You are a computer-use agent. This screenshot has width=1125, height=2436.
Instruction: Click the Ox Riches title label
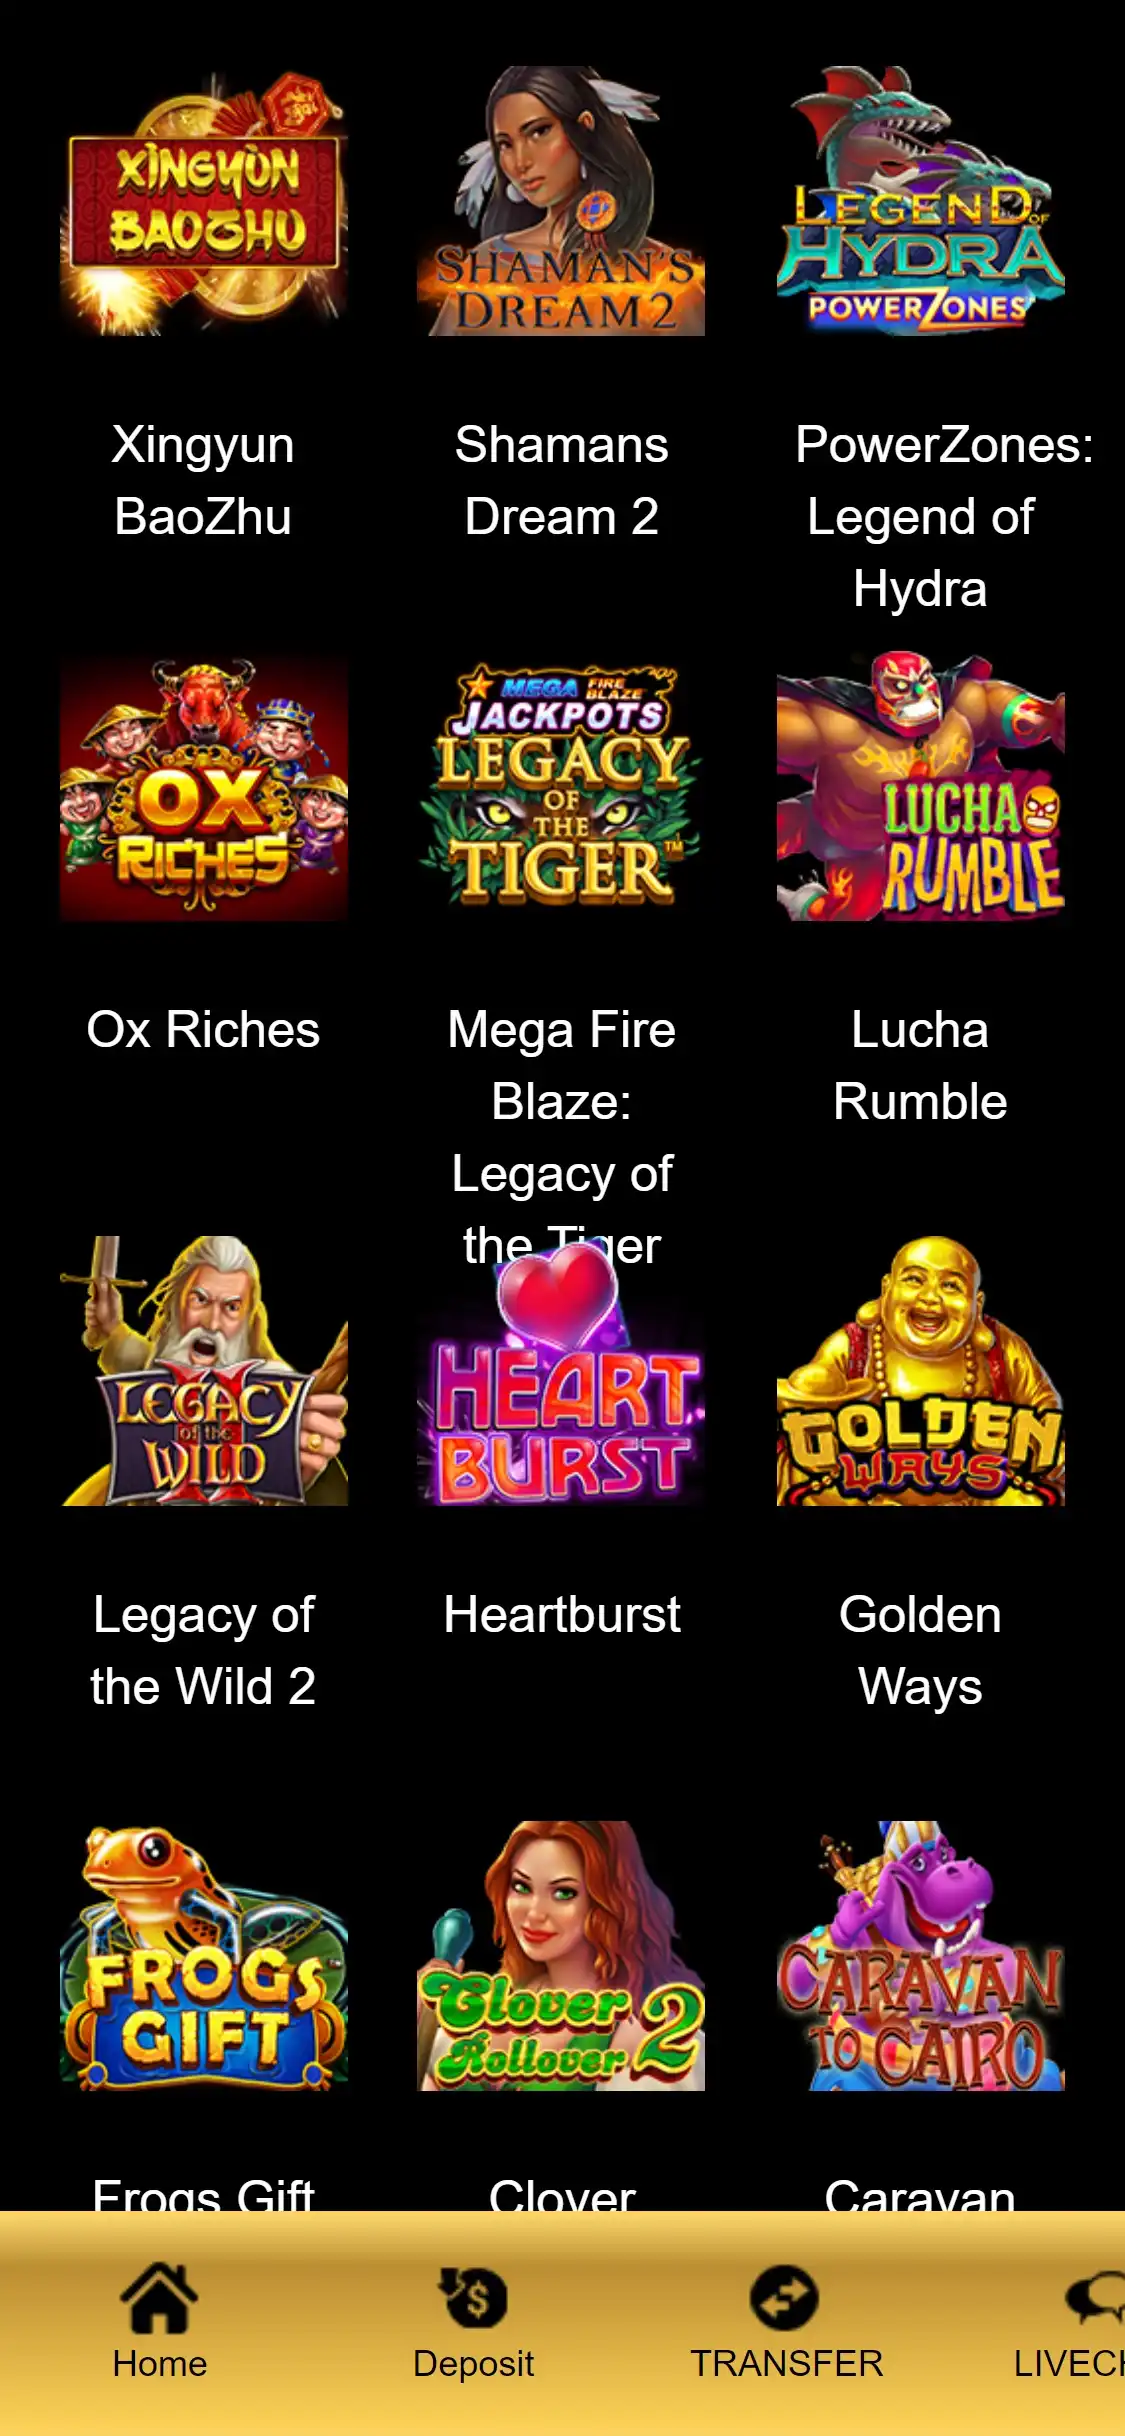click(x=203, y=1029)
